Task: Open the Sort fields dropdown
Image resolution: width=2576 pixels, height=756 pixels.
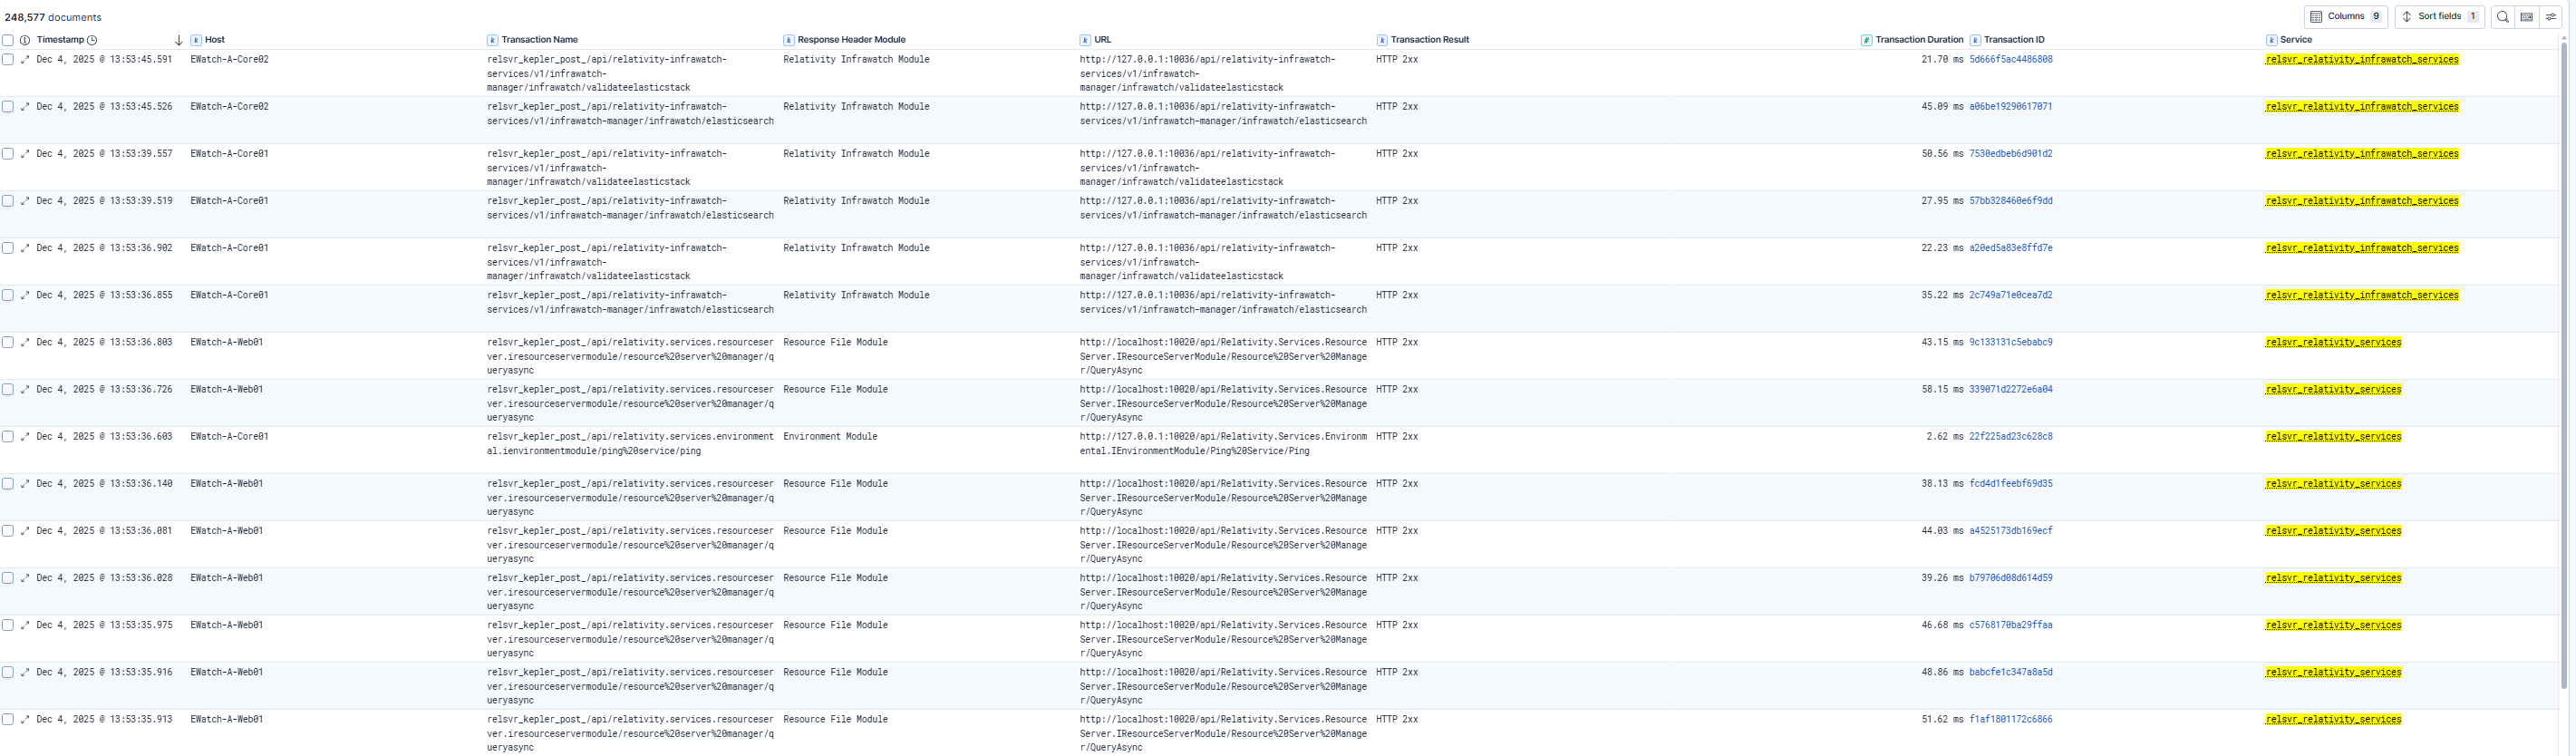Action: 2439,17
